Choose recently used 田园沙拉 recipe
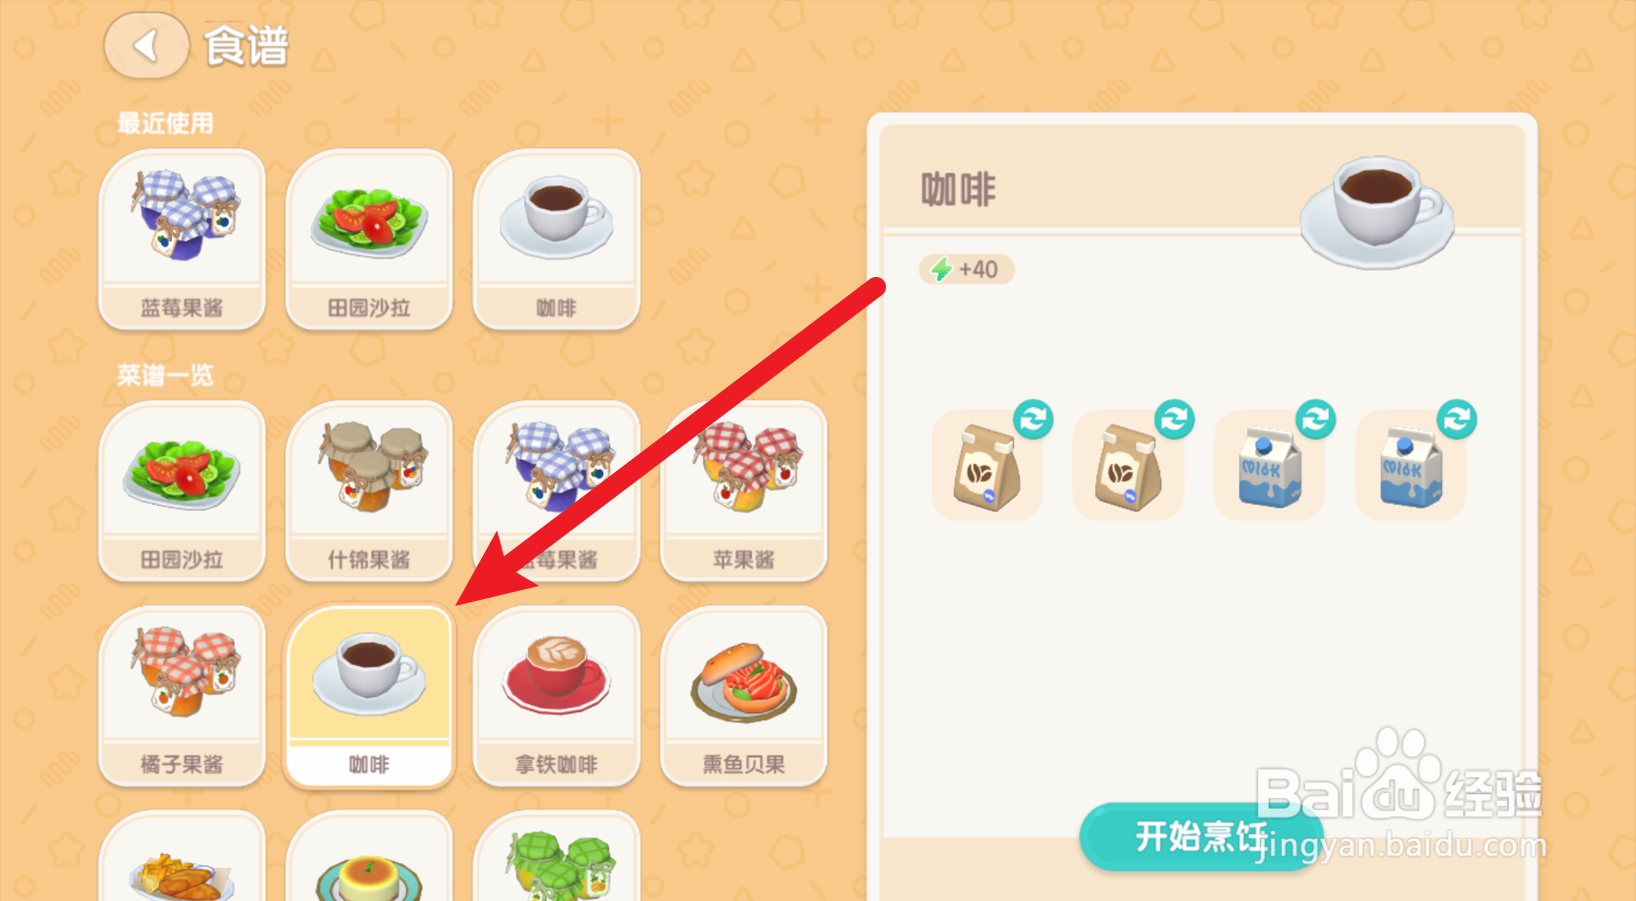The height and width of the screenshot is (901, 1636). [x=369, y=239]
